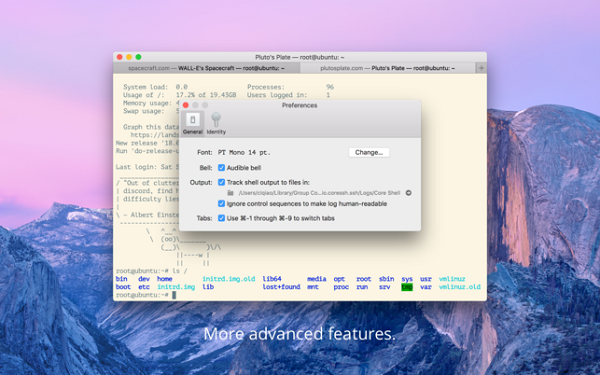Switch to WALL-E's Spacecraft tab
Viewport: 600px width, 375px height.
click(207, 68)
